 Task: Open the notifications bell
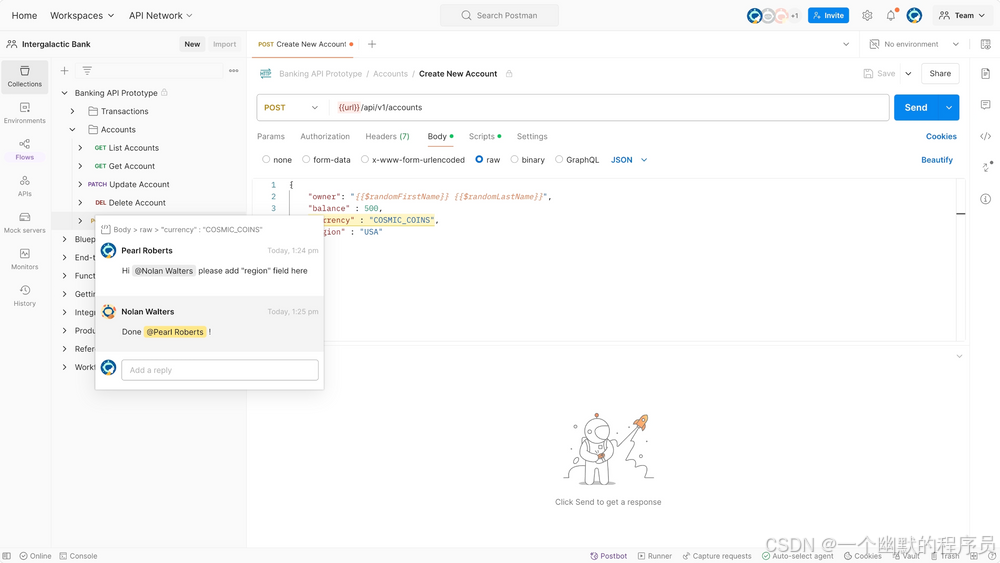coord(891,15)
